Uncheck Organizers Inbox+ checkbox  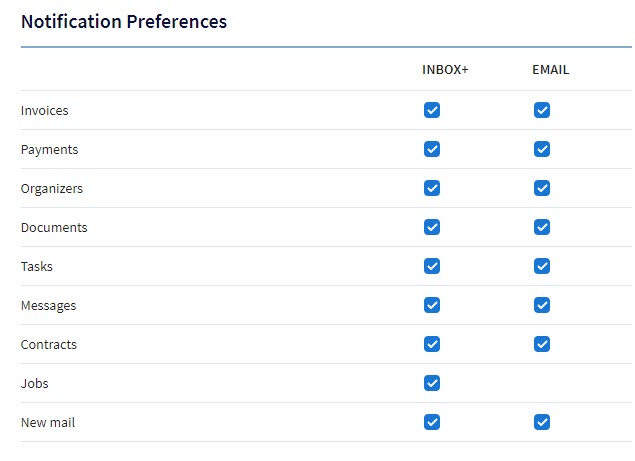pyautogui.click(x=432, y=188)
